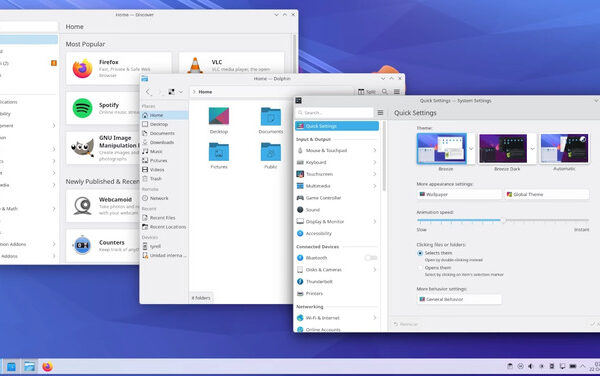Click the volume icon in system tray

tap(530, 366)
